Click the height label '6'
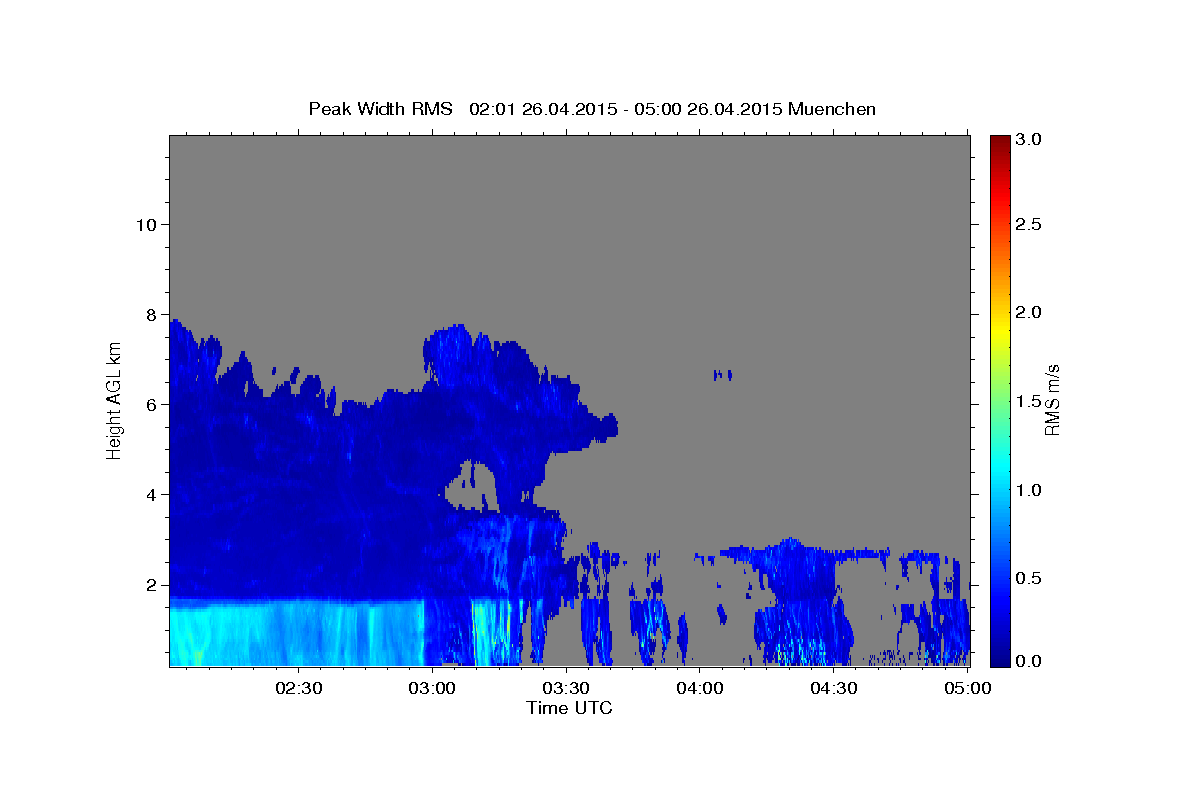The height and width of the screenshot is (800, 1200). tap(149, 404)
